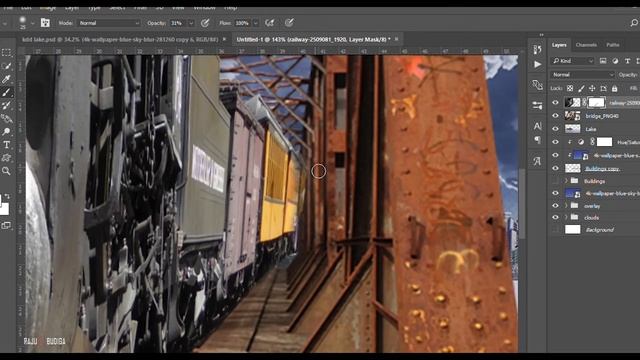Hide the railway layer eye icon
Image resolution: width=640 pixels, height=360 pixels.
pos(556,103)
